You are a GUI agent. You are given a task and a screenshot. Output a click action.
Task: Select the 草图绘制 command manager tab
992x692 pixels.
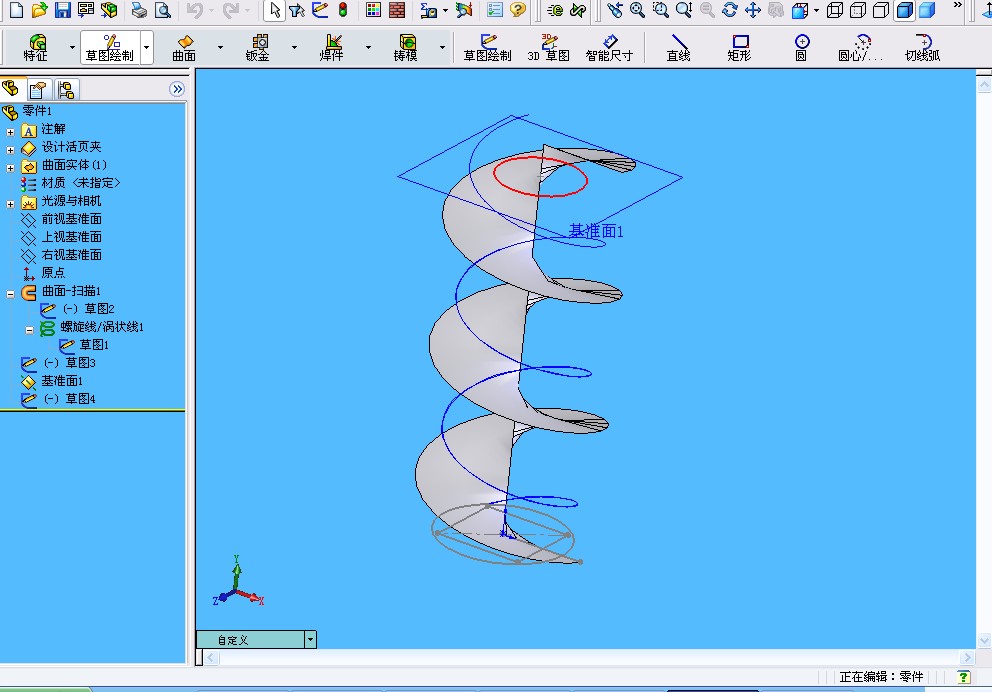coord(109,47)
